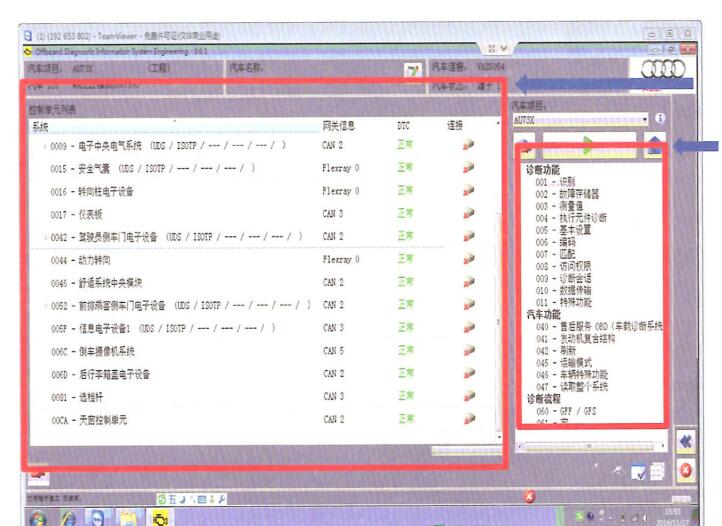Expand the 0052 前排乘客侧车门电子设备 row

coord(45,306)
